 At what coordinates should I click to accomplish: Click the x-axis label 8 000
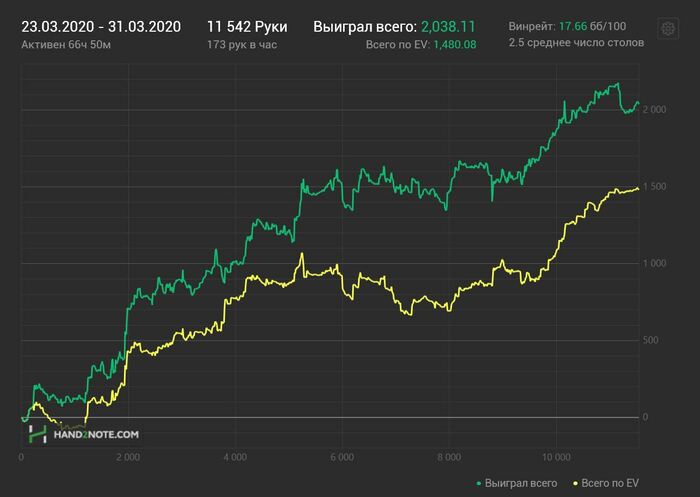(449, 457)
